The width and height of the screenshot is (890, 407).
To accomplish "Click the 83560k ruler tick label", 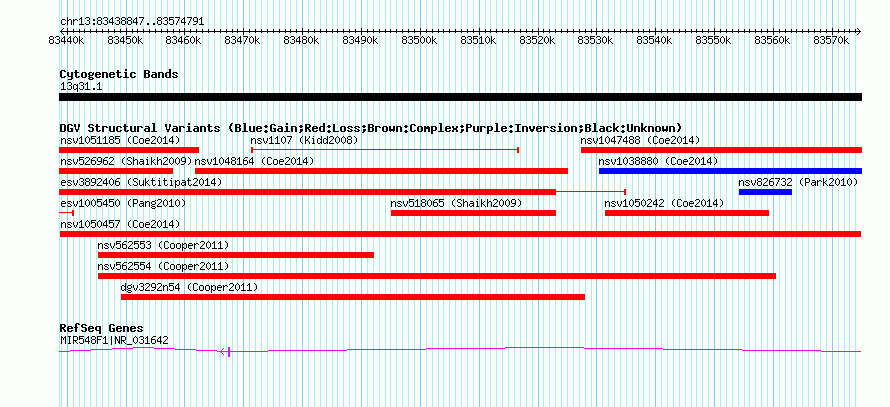I will coord(773,40).
